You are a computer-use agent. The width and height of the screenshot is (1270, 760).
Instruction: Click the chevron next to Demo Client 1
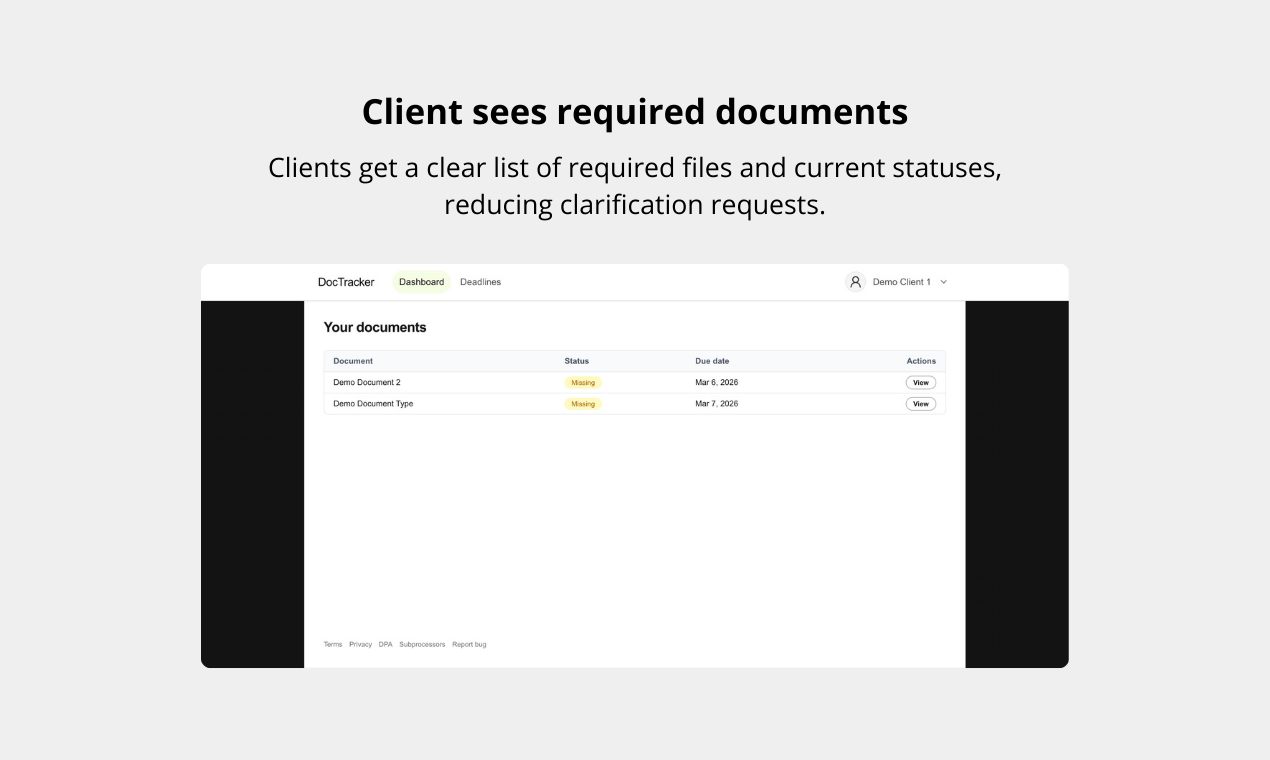(944, 282)
